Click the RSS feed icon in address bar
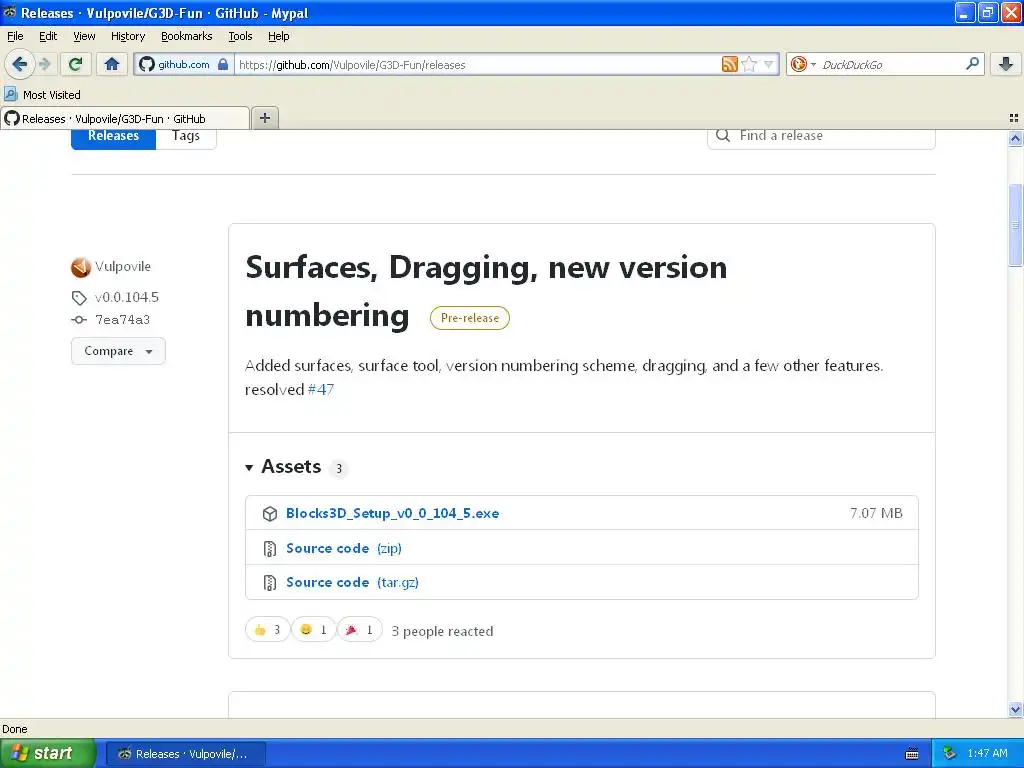This screenshot has width=1024, height=768. (729, 64)
